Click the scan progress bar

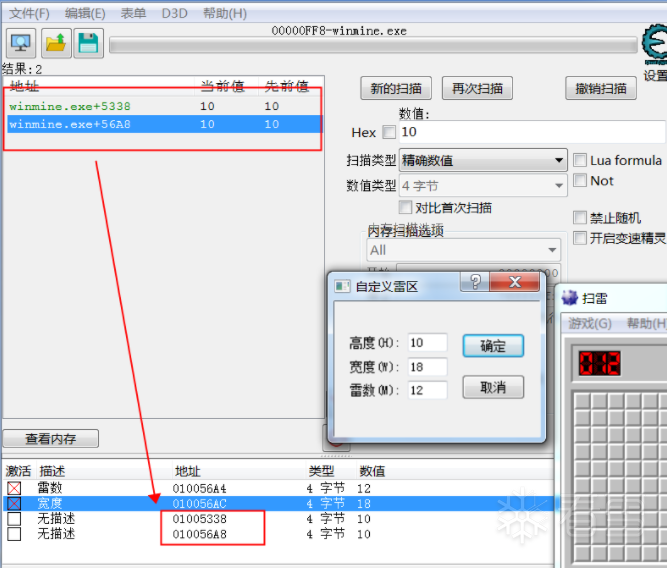(x=373, y=45)
